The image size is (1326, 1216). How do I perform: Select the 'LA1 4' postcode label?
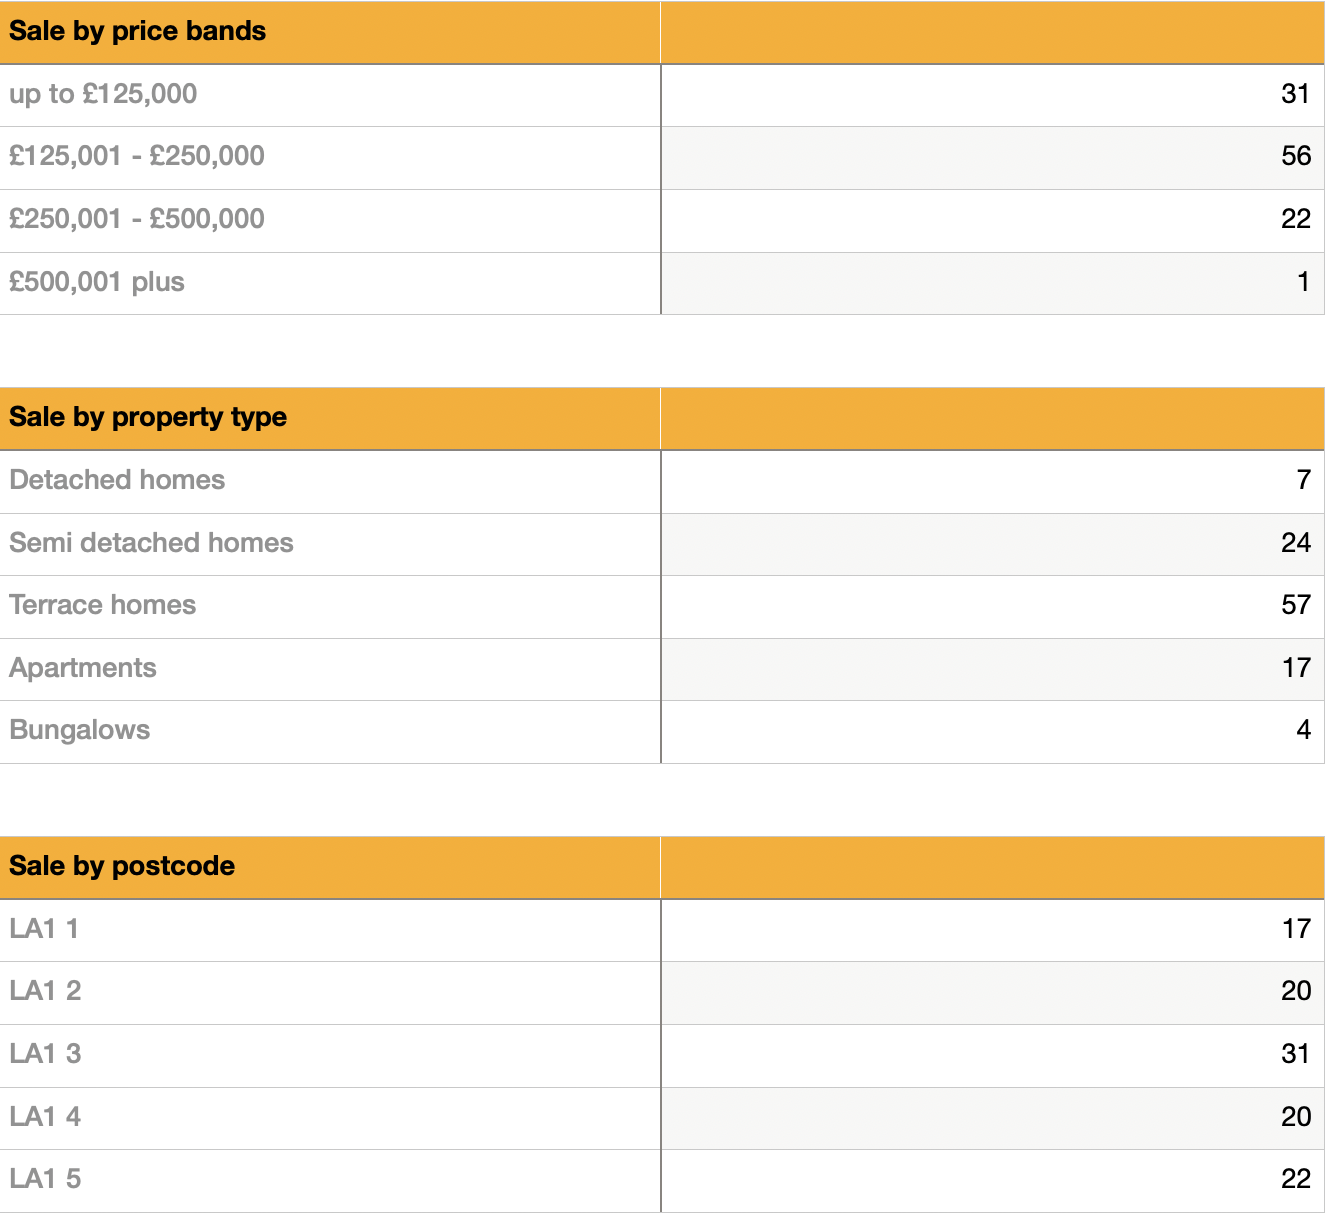(x=45, y=1117)
